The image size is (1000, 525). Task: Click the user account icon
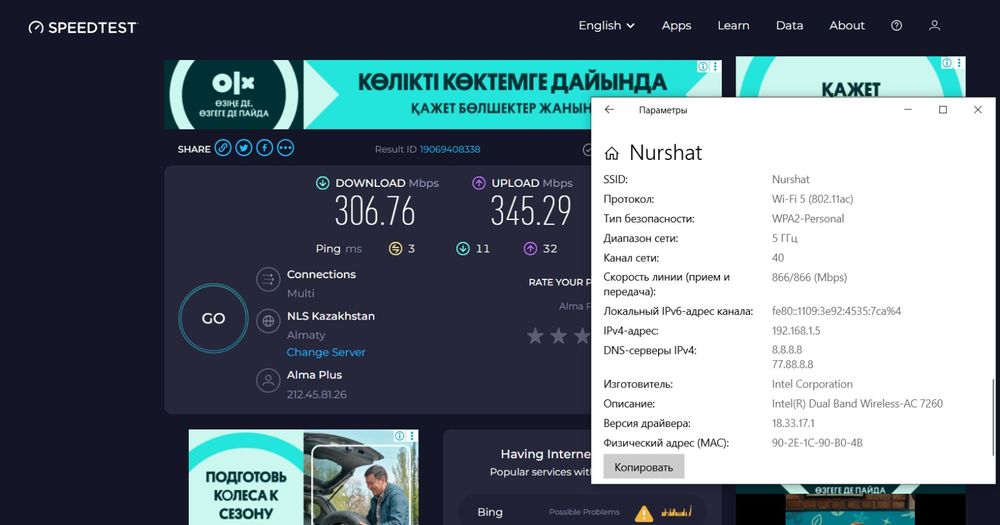(x=934, y=26)
